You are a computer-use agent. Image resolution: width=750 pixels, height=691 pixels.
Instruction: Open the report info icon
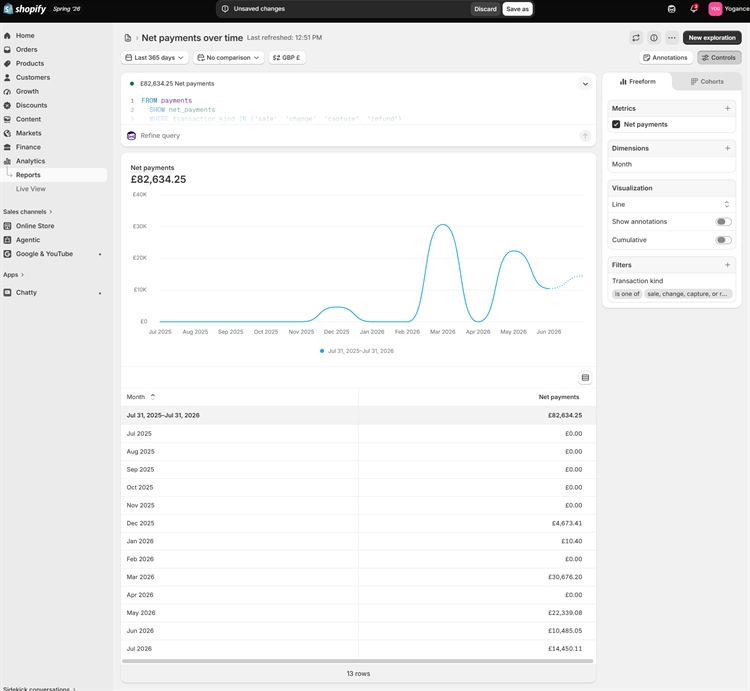[654, 38]
